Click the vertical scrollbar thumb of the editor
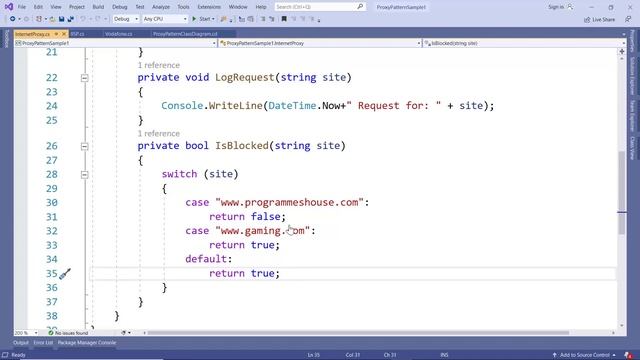Image resolution: width=640 pixels, height=360 pixels. tap(622, 192)
